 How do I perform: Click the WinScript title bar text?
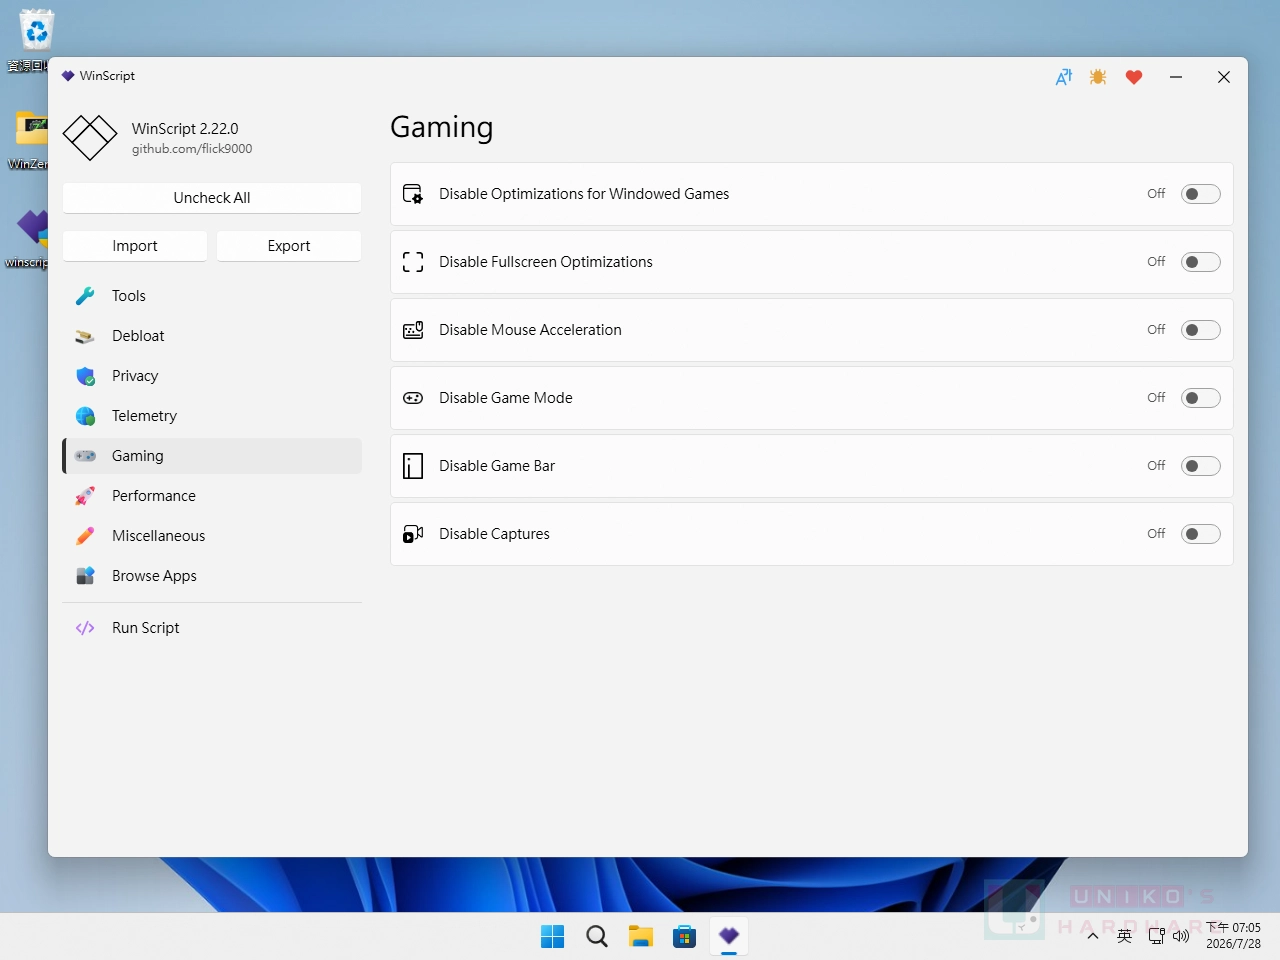[x=107, y=76]
